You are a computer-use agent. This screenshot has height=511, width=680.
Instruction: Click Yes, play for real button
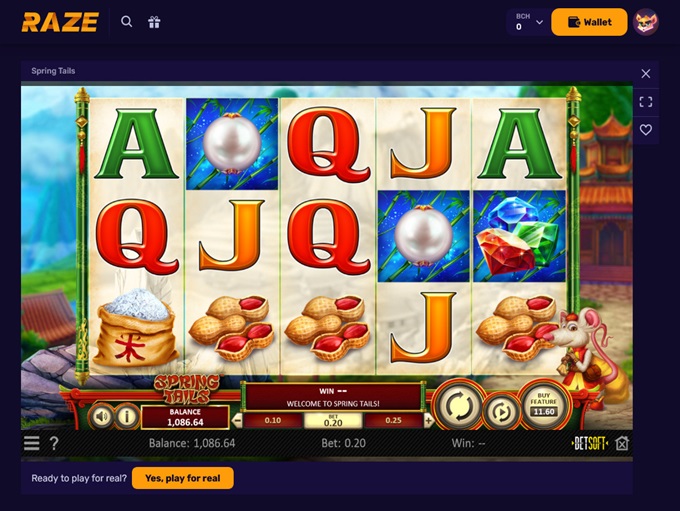point(183,478)
